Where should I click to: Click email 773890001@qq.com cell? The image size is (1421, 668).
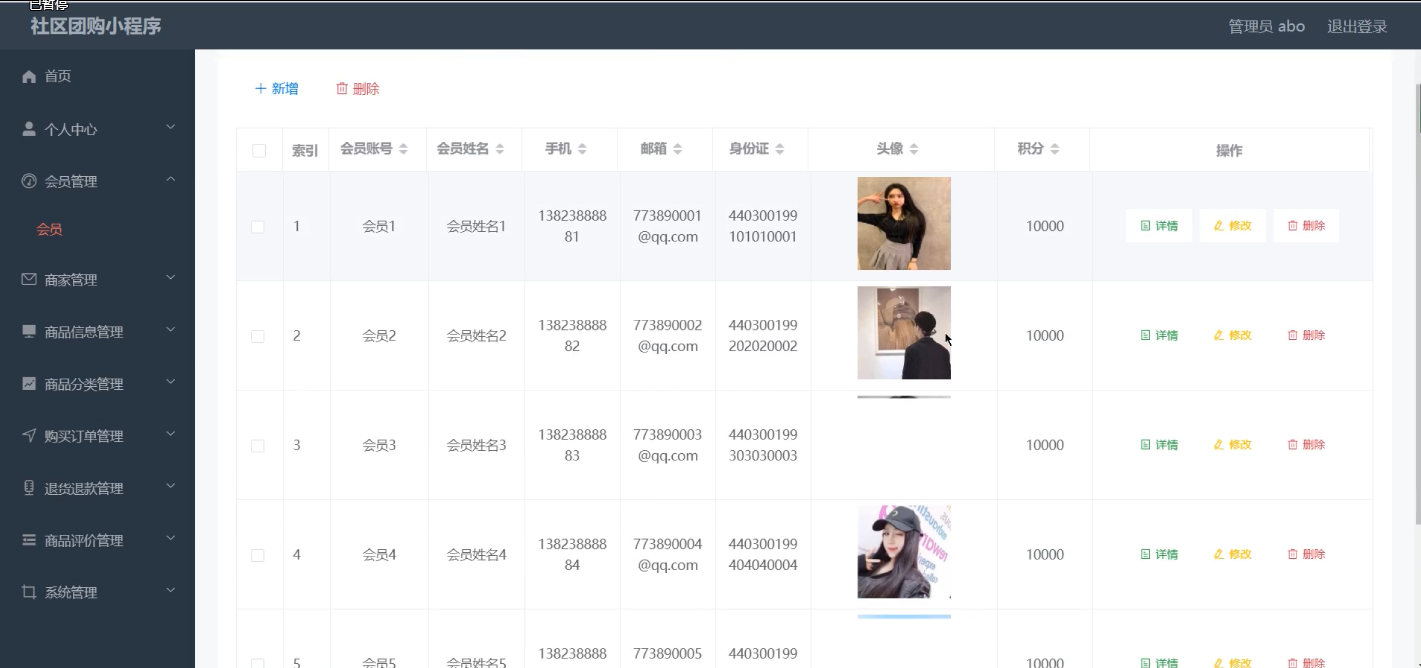point(667,226)
